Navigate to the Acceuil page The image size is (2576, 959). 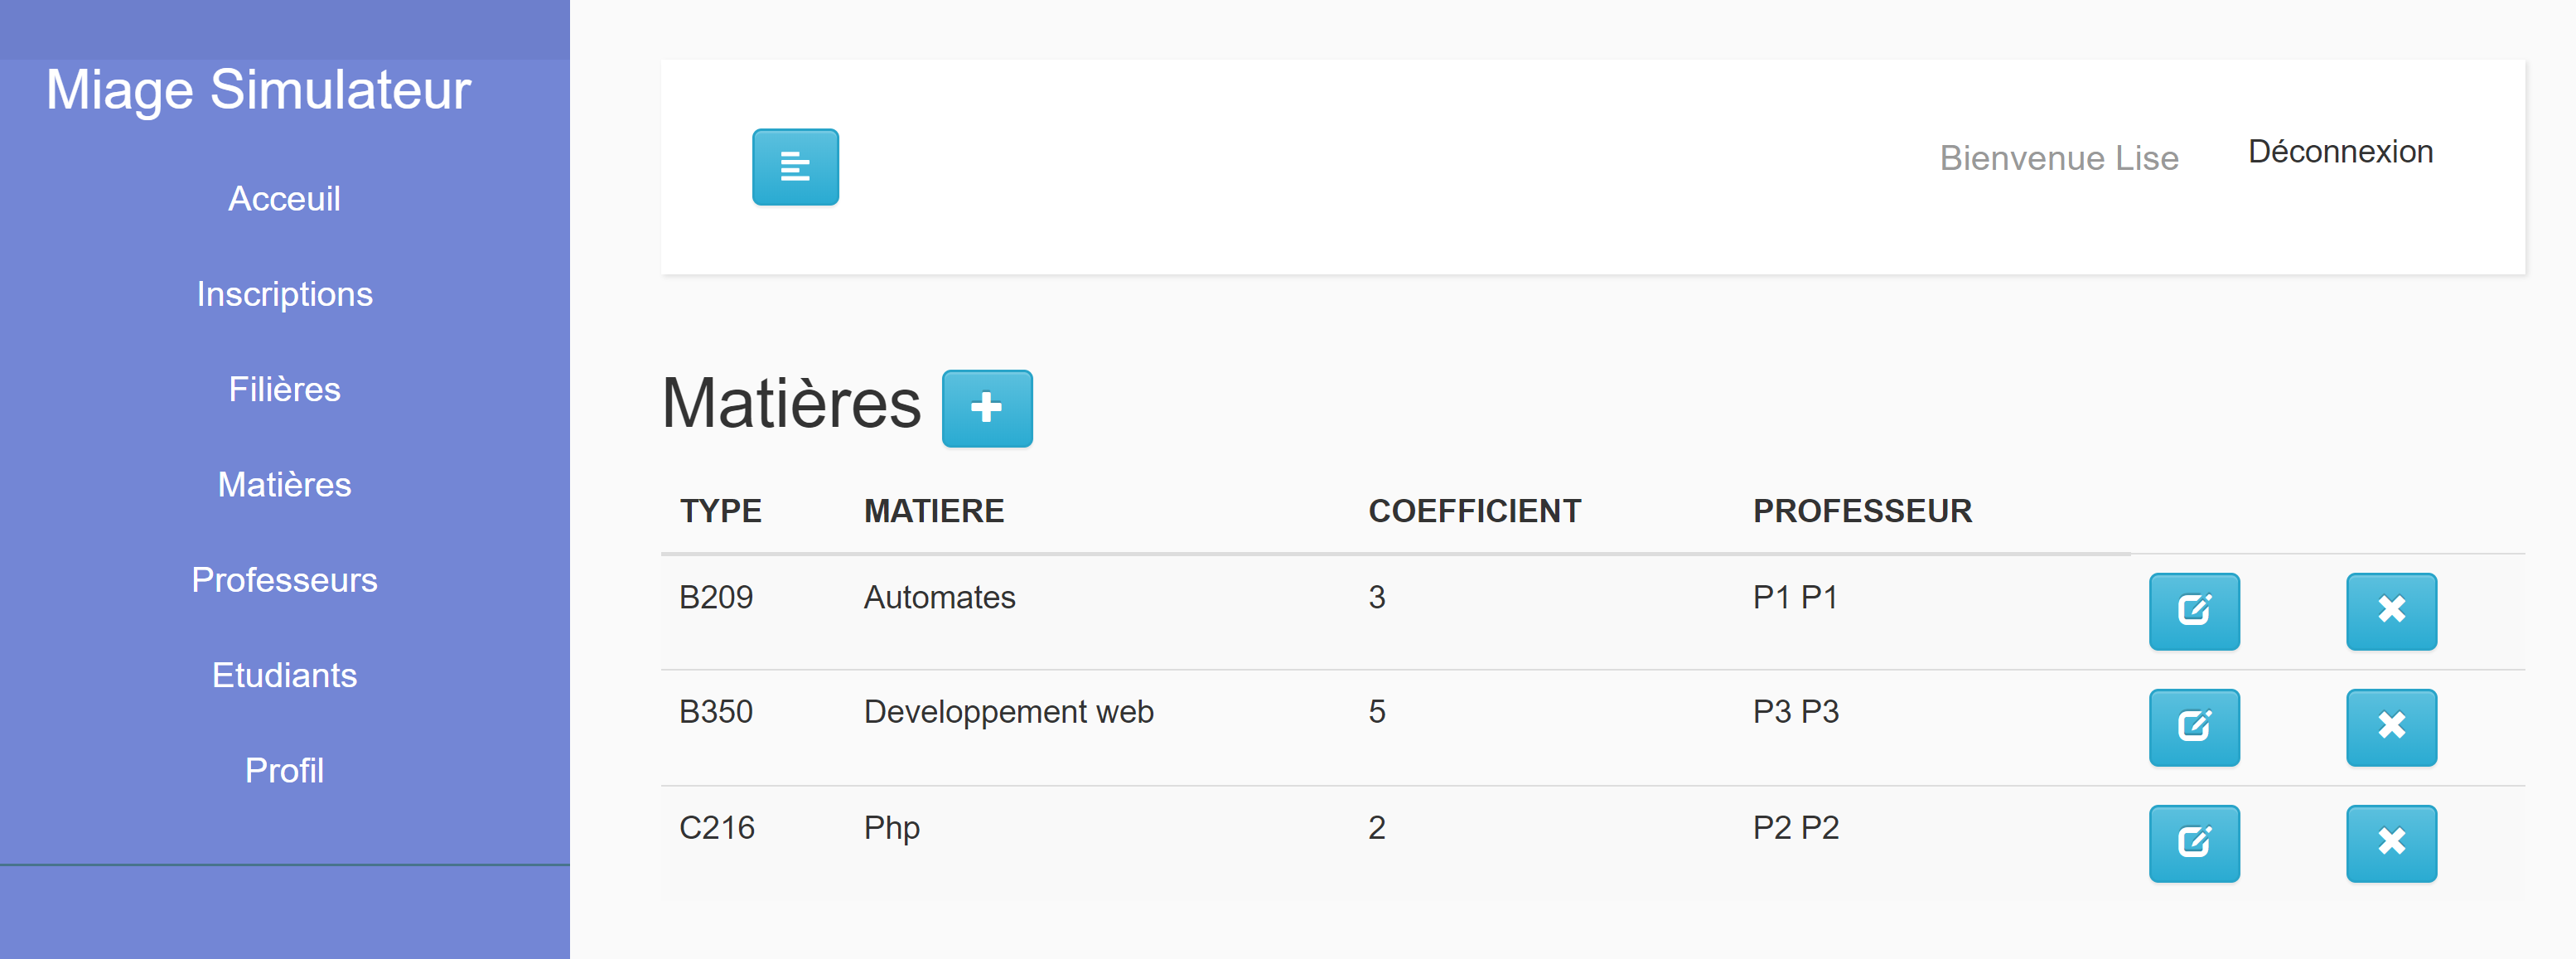tap(284, 199)
